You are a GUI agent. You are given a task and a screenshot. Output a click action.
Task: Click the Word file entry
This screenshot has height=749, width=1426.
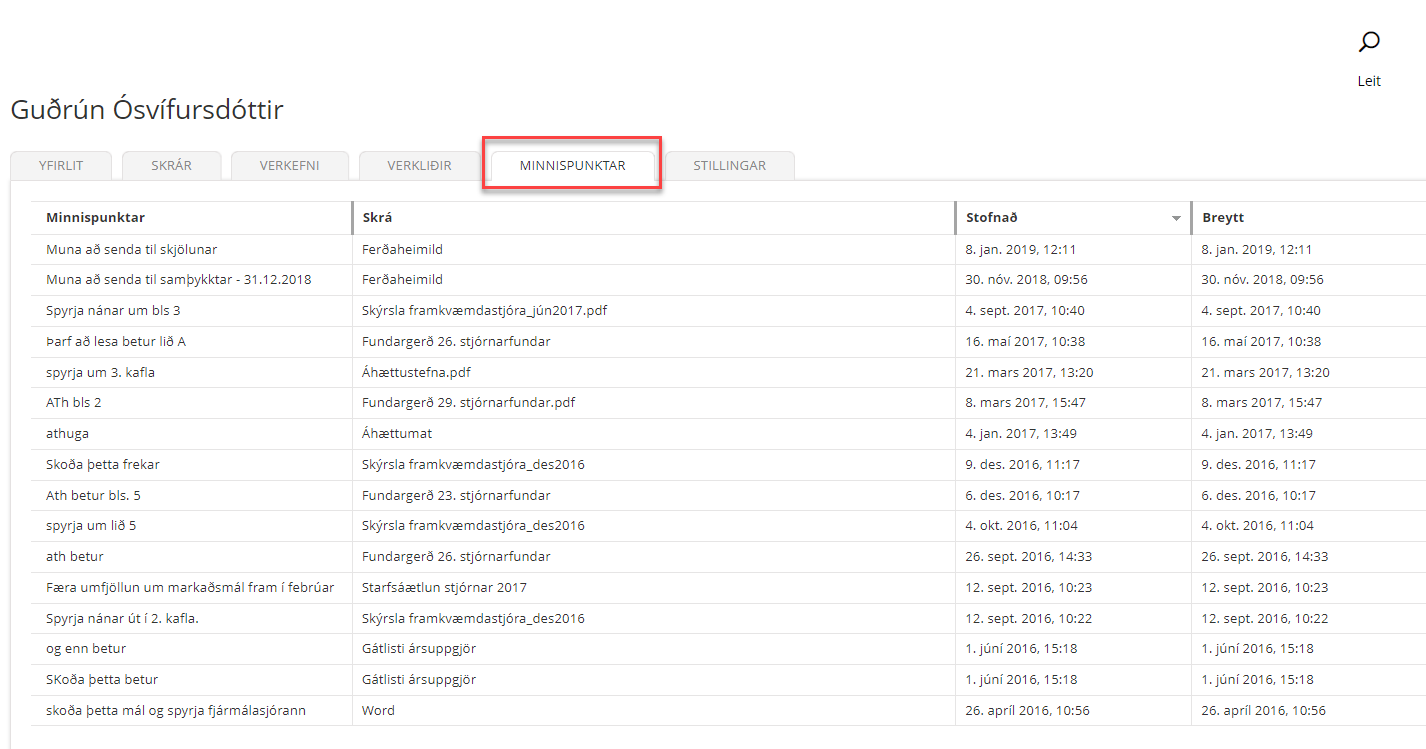coord(378,711)
